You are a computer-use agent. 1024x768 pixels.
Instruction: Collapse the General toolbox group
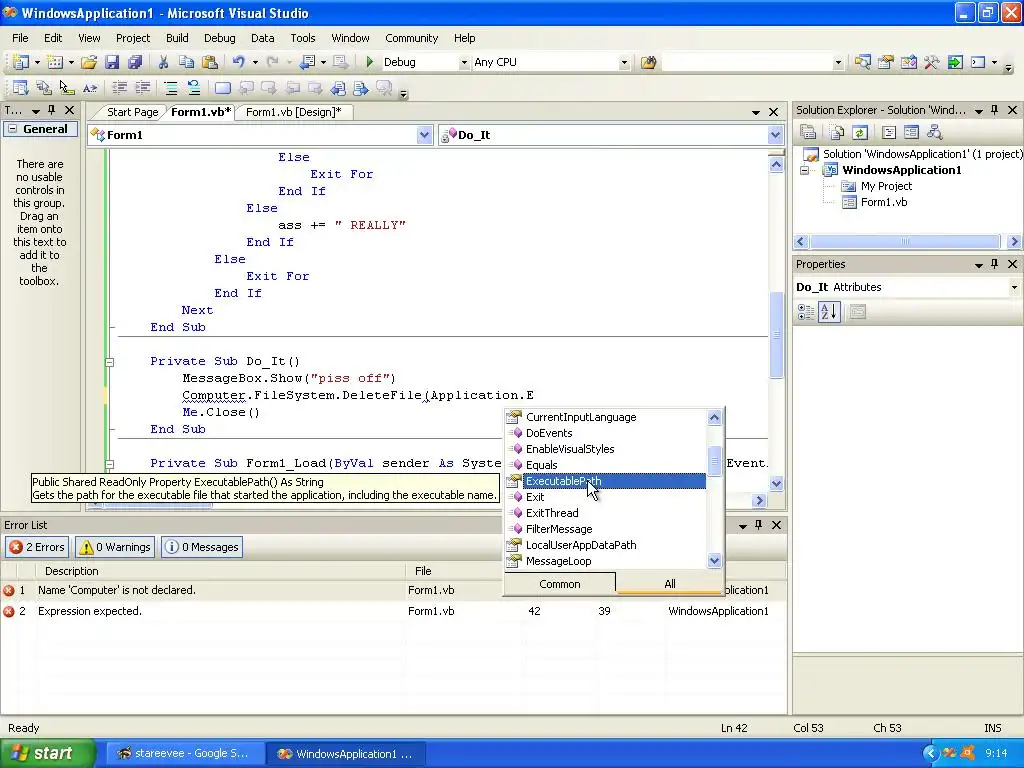click(12, 129)
